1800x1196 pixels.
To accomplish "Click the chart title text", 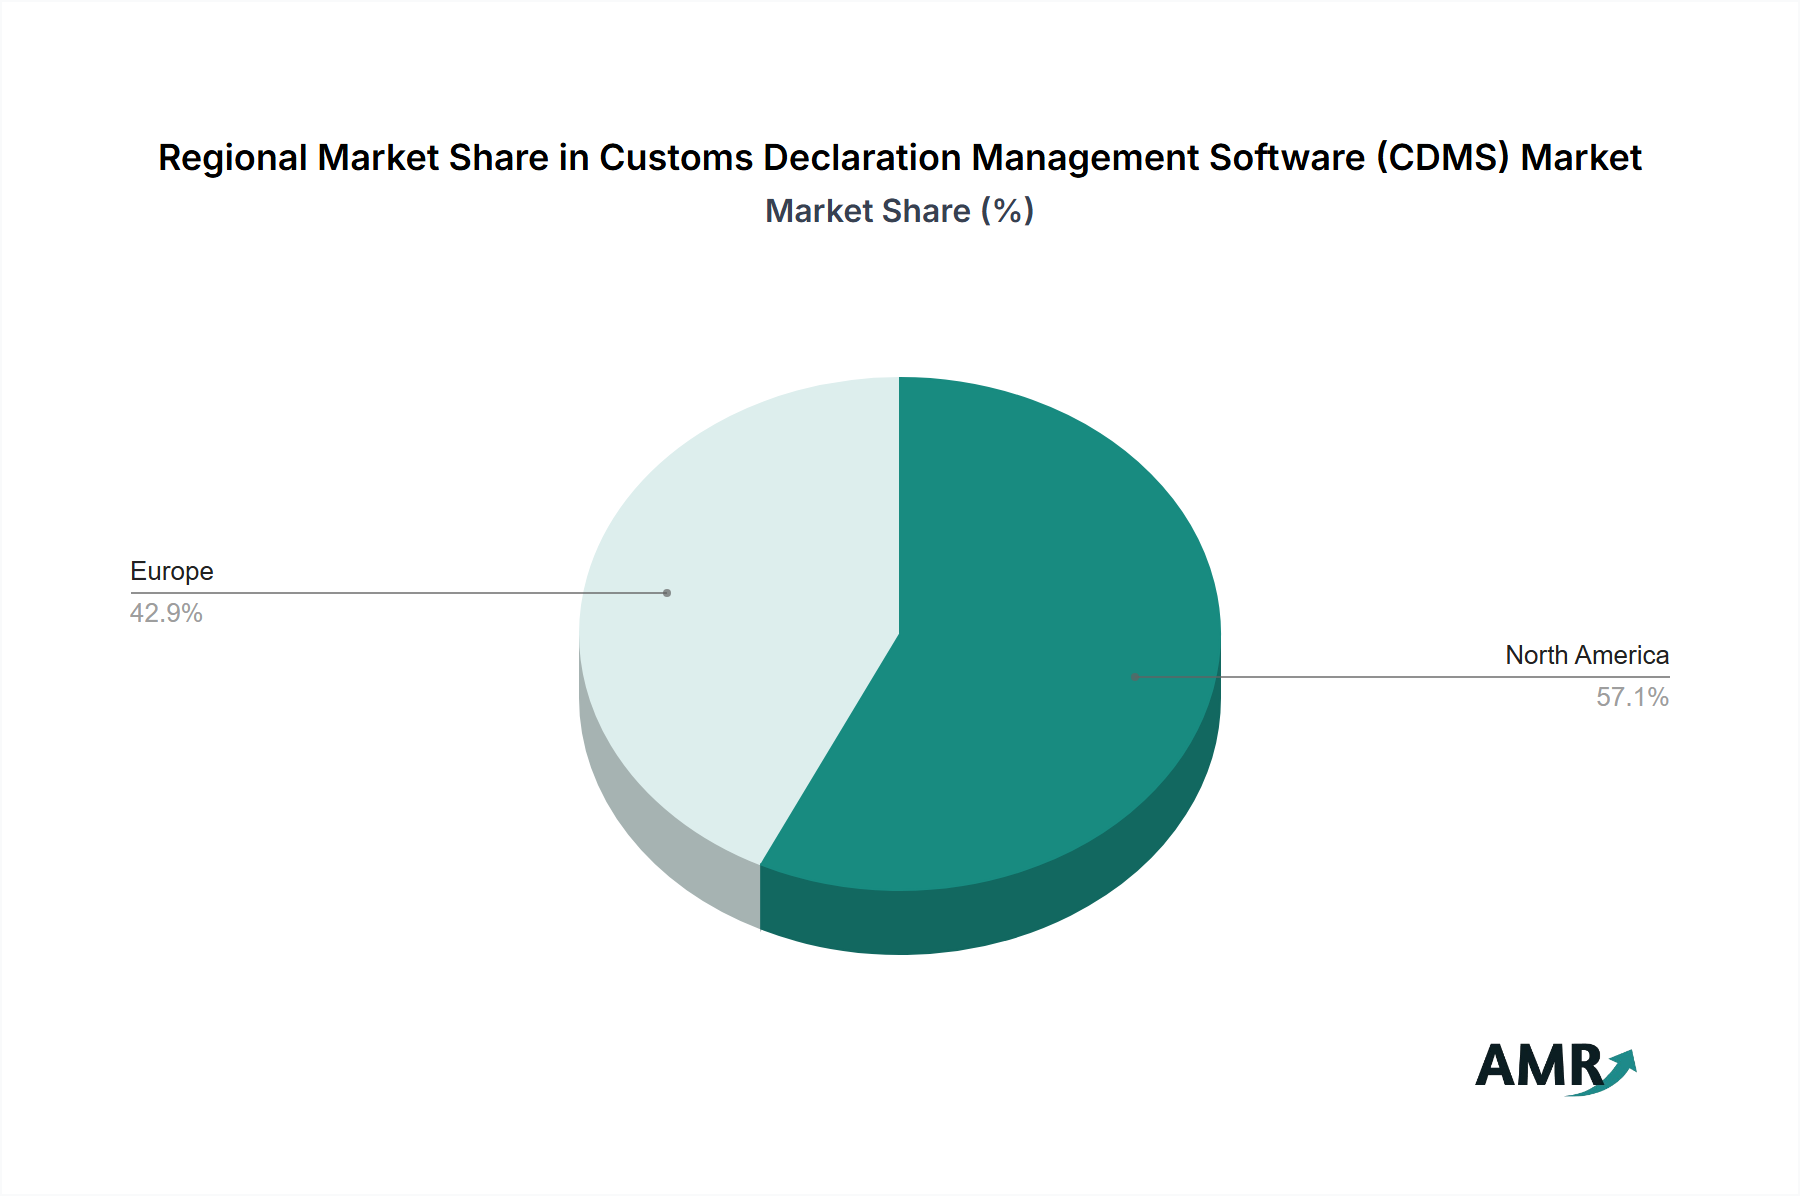I will pyautogui.click(x=899, y=158).
